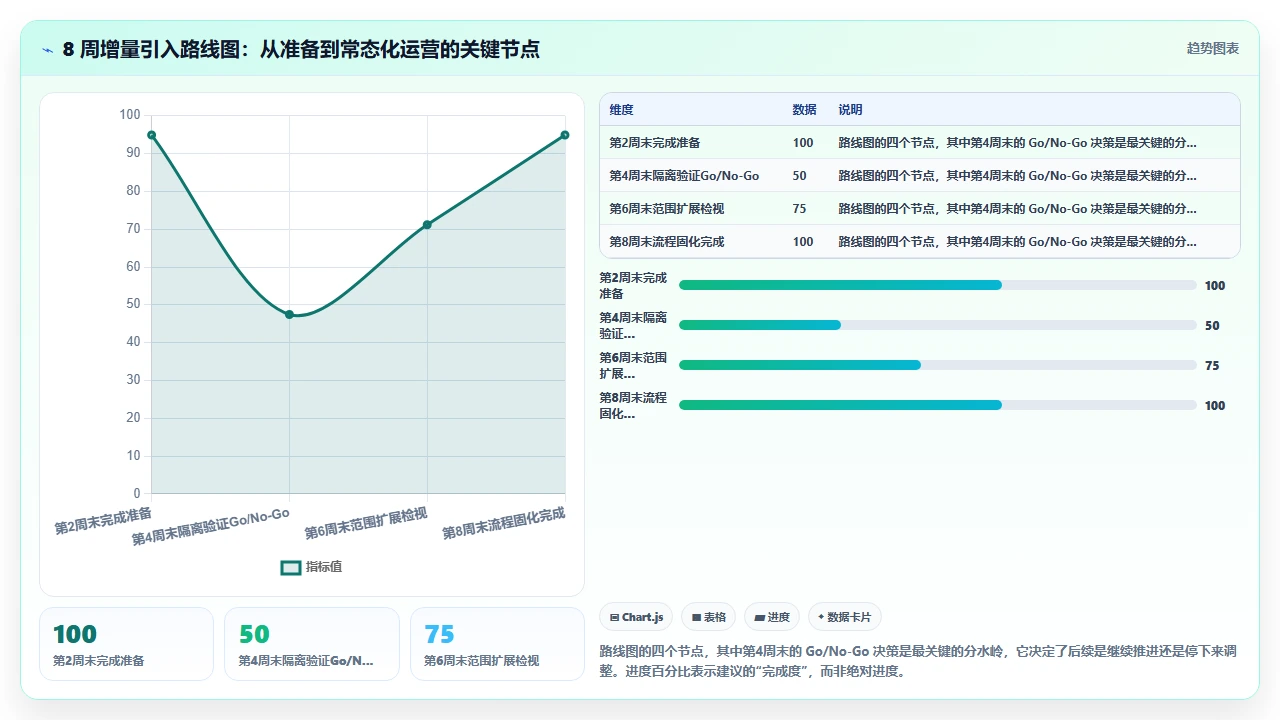Click progress value 50 beside second bar

[1212, 325]
